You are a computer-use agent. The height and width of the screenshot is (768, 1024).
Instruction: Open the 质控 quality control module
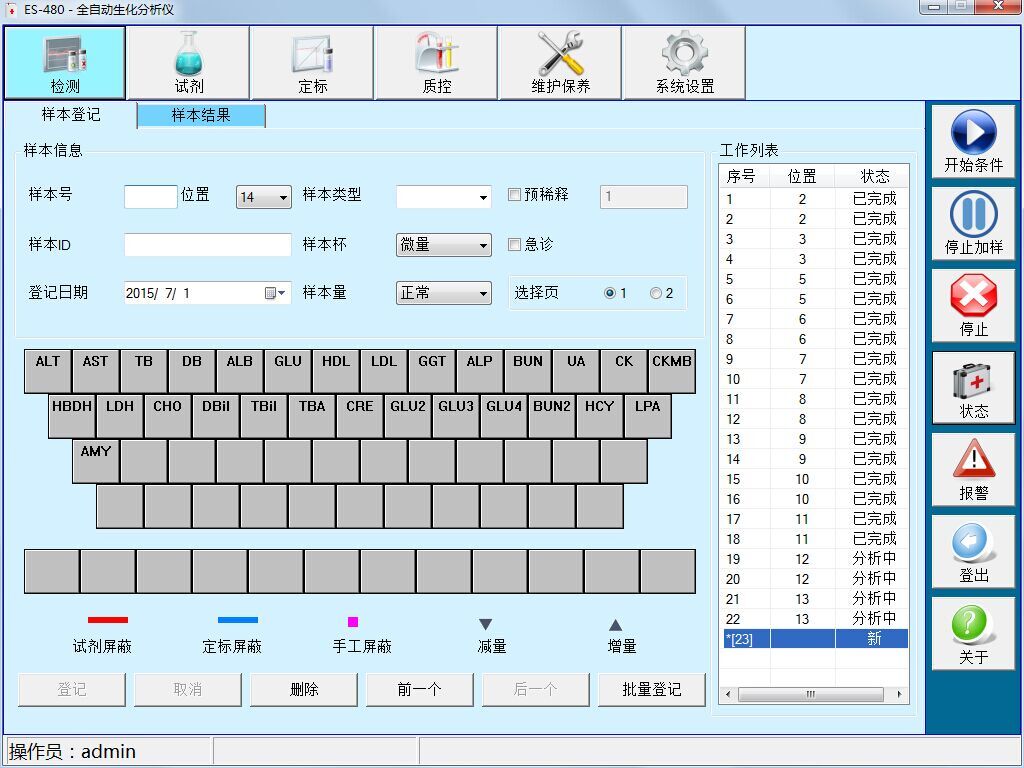436,63
